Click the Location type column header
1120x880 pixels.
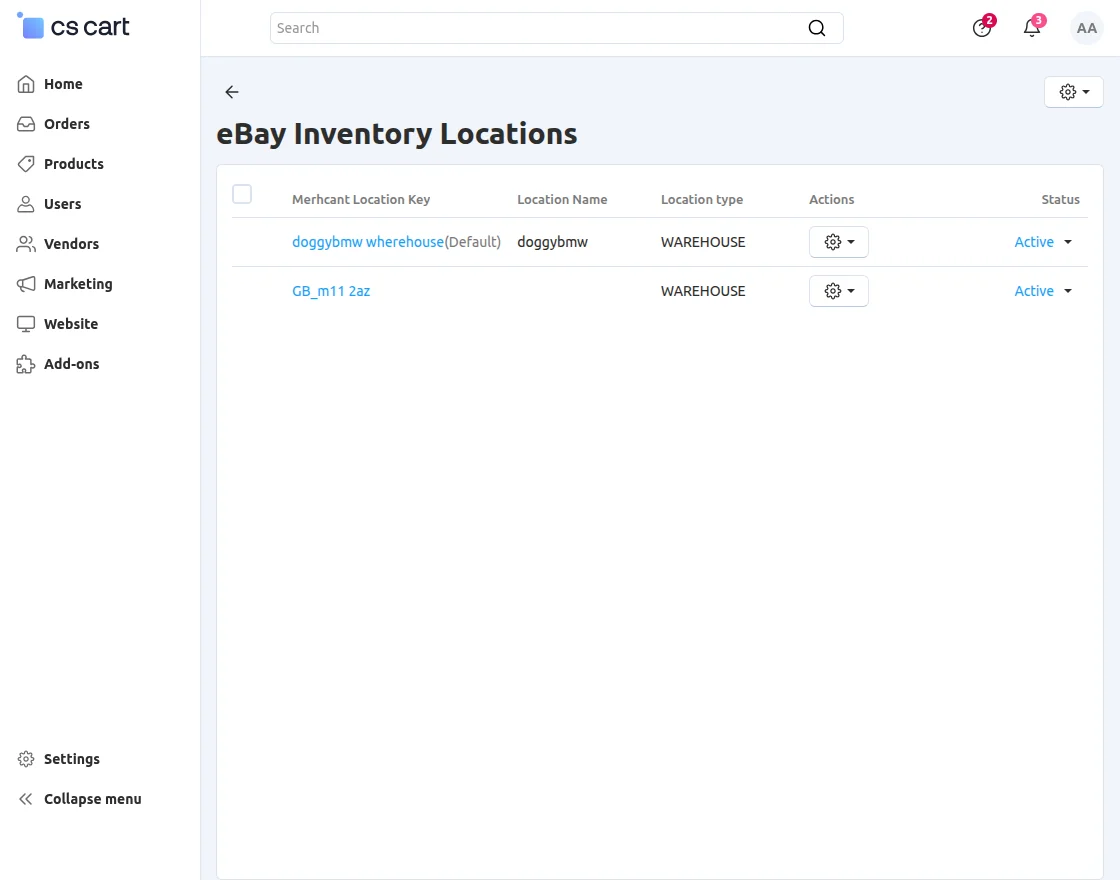tap(701, 199)
